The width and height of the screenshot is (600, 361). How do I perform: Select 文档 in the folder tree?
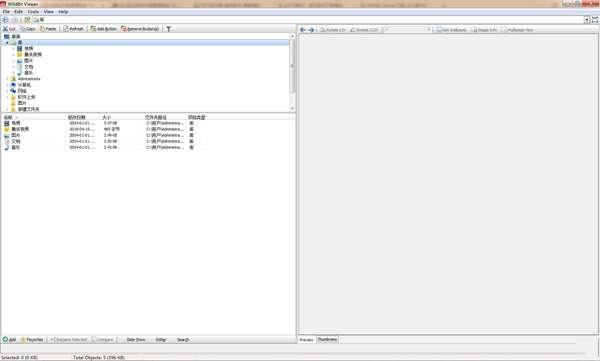point(29,67)
